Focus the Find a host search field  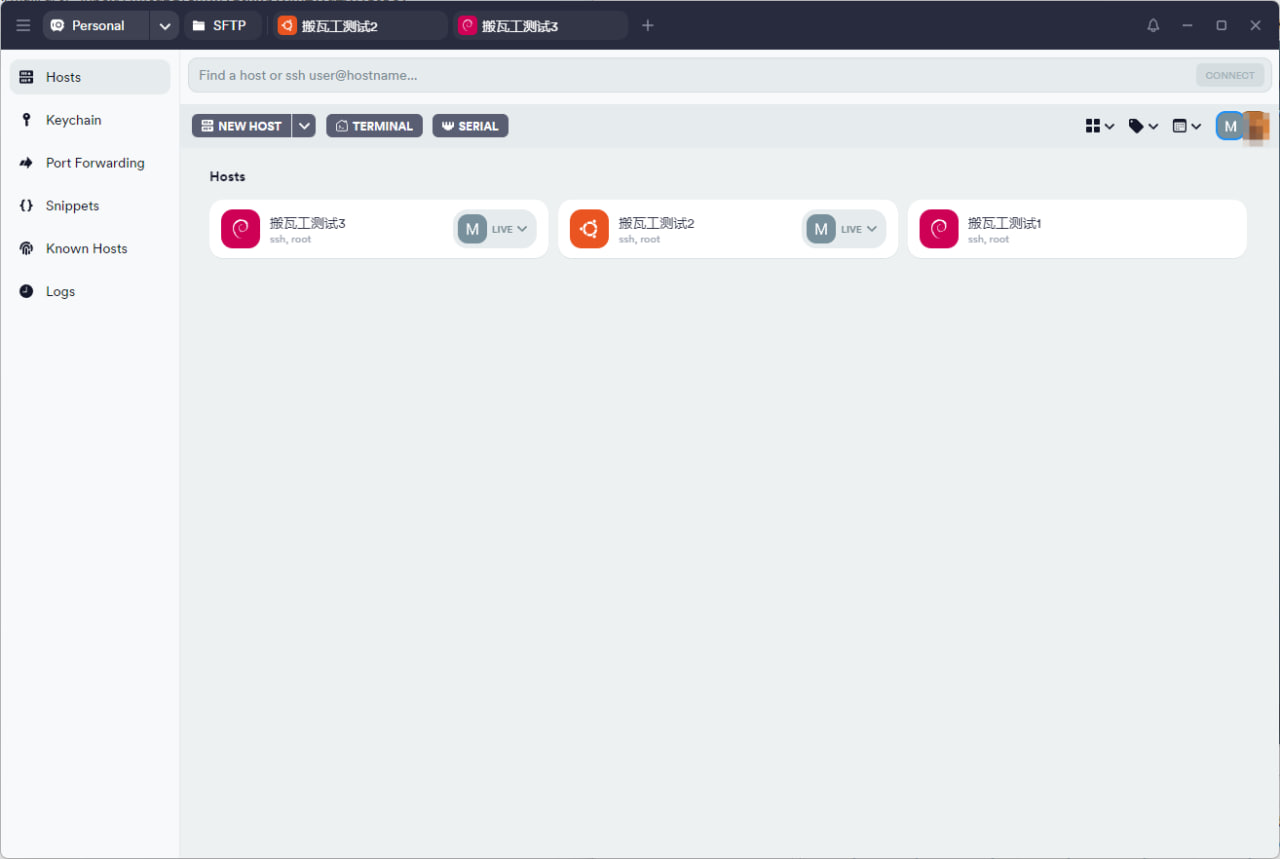690,75
